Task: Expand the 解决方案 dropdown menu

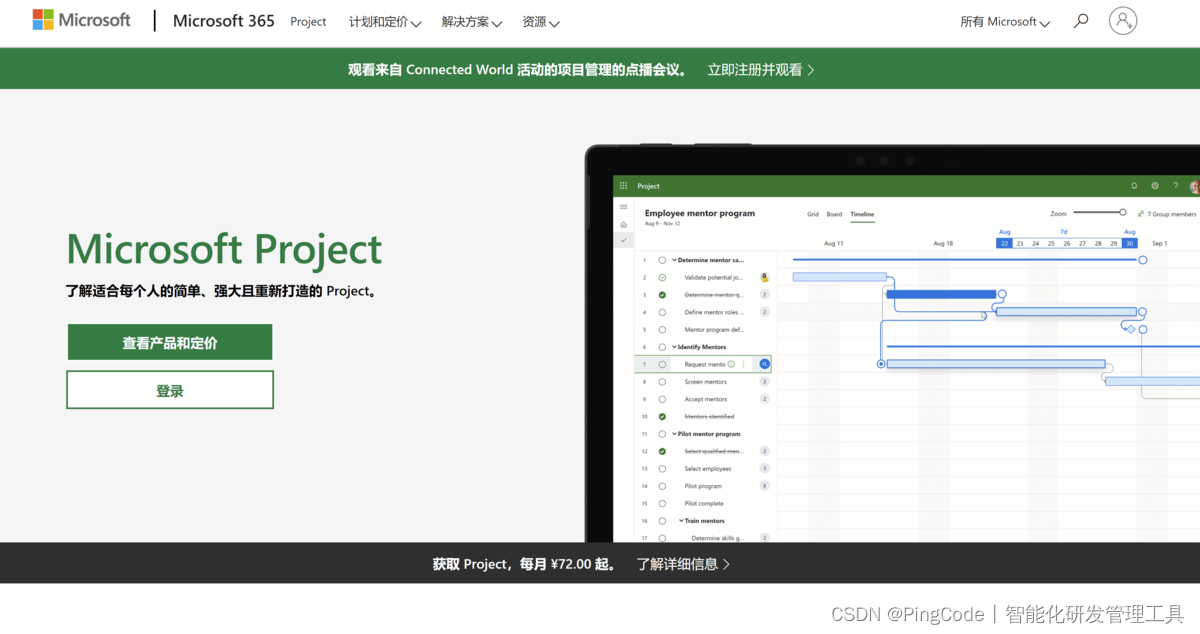Action: pyautogui.click(x=472, y=21)
